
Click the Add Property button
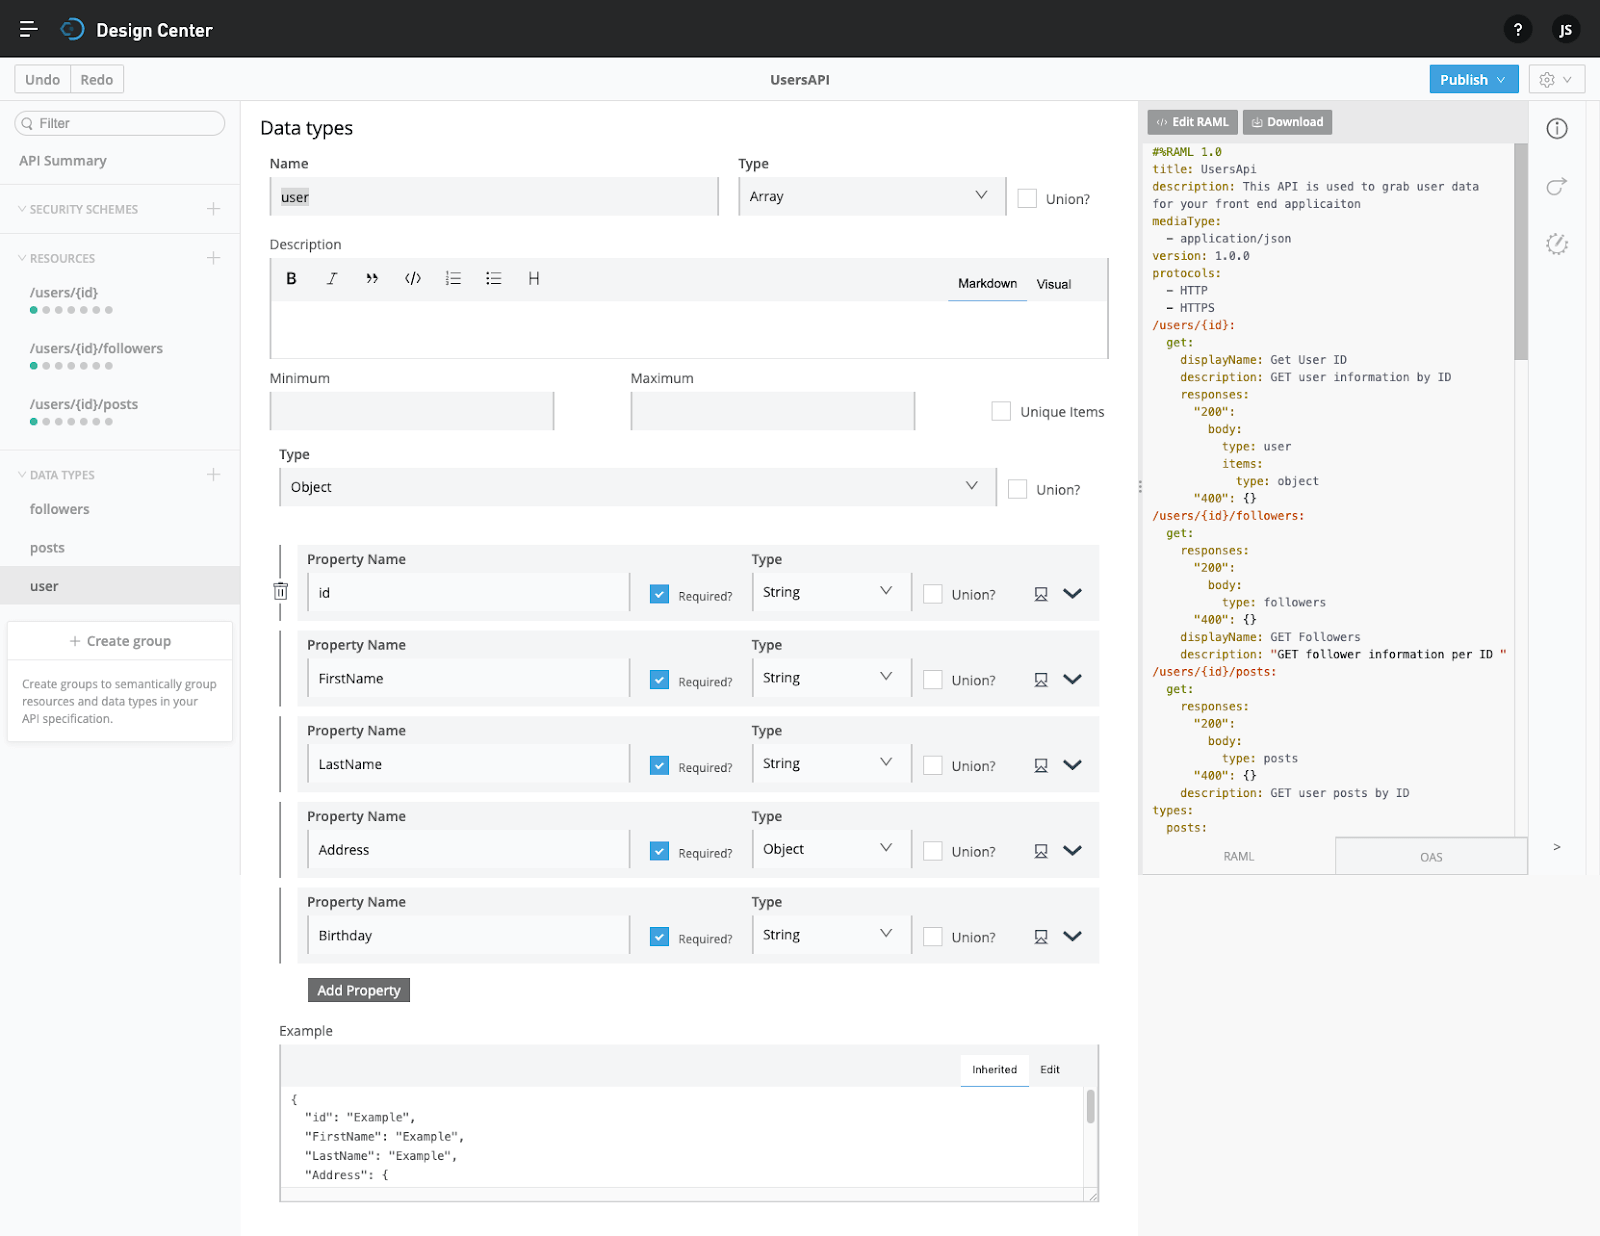click(358, 990)
